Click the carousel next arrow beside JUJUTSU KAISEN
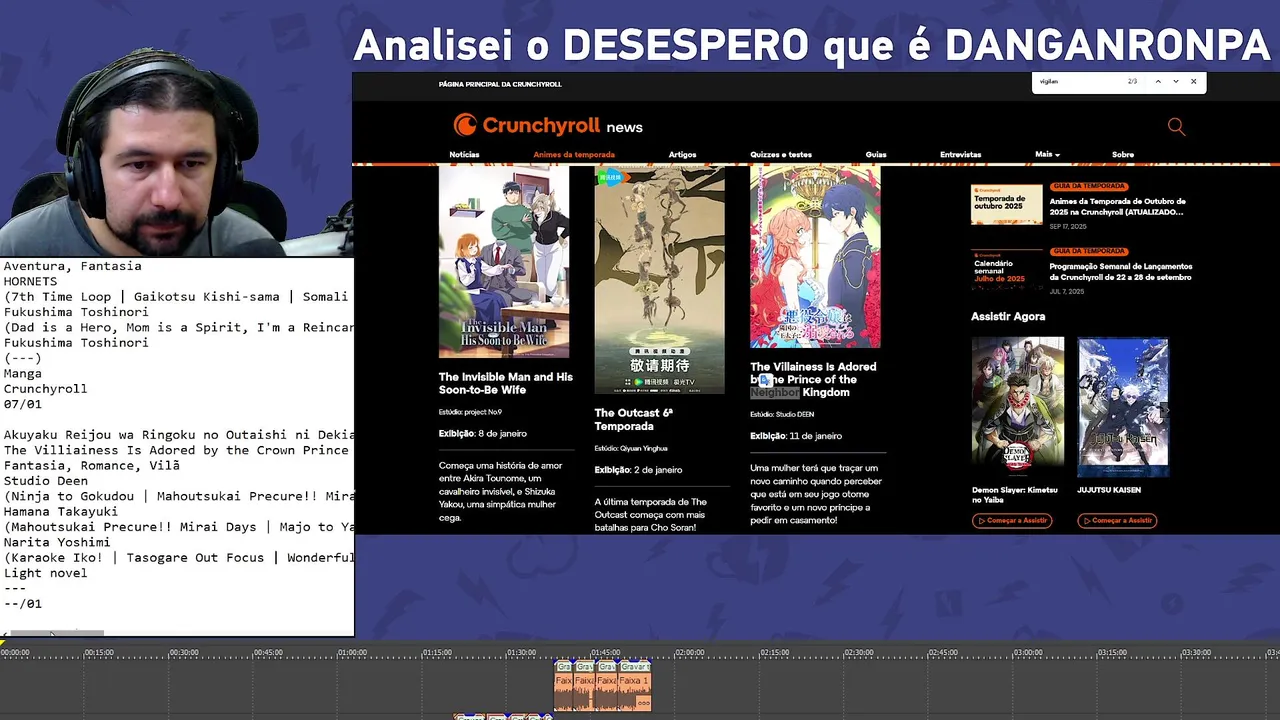1280x720 pixels. click(x=1162, y=410)
